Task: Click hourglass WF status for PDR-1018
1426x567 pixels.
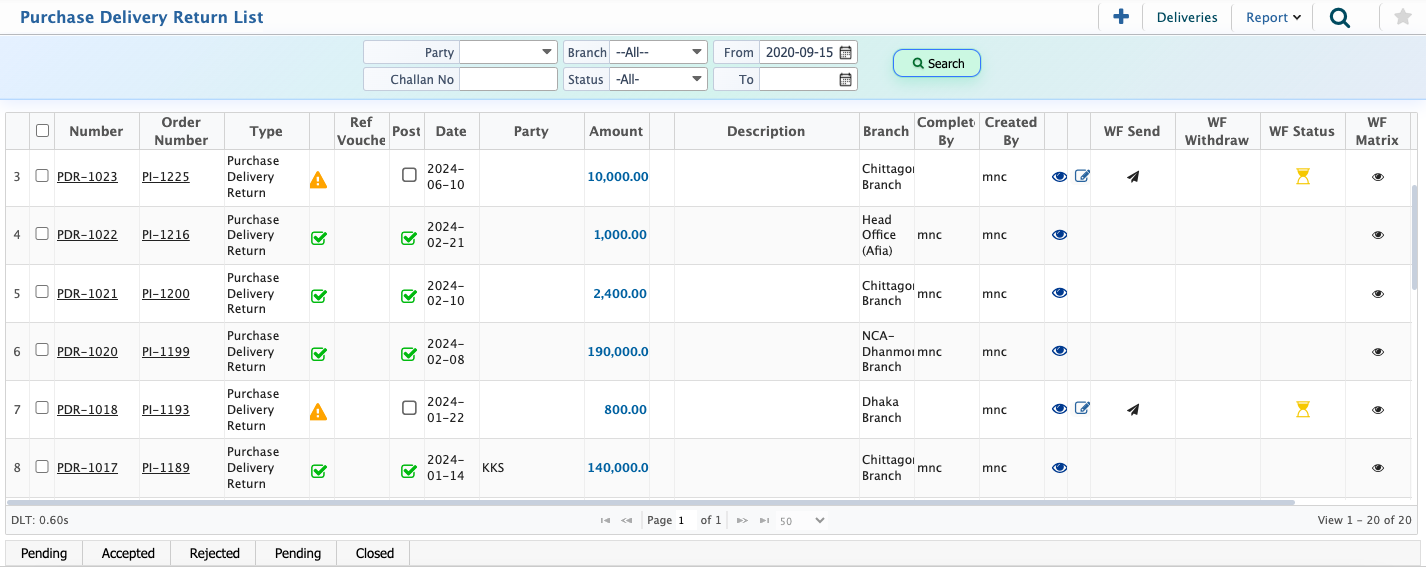Action: click(1302, 408)
